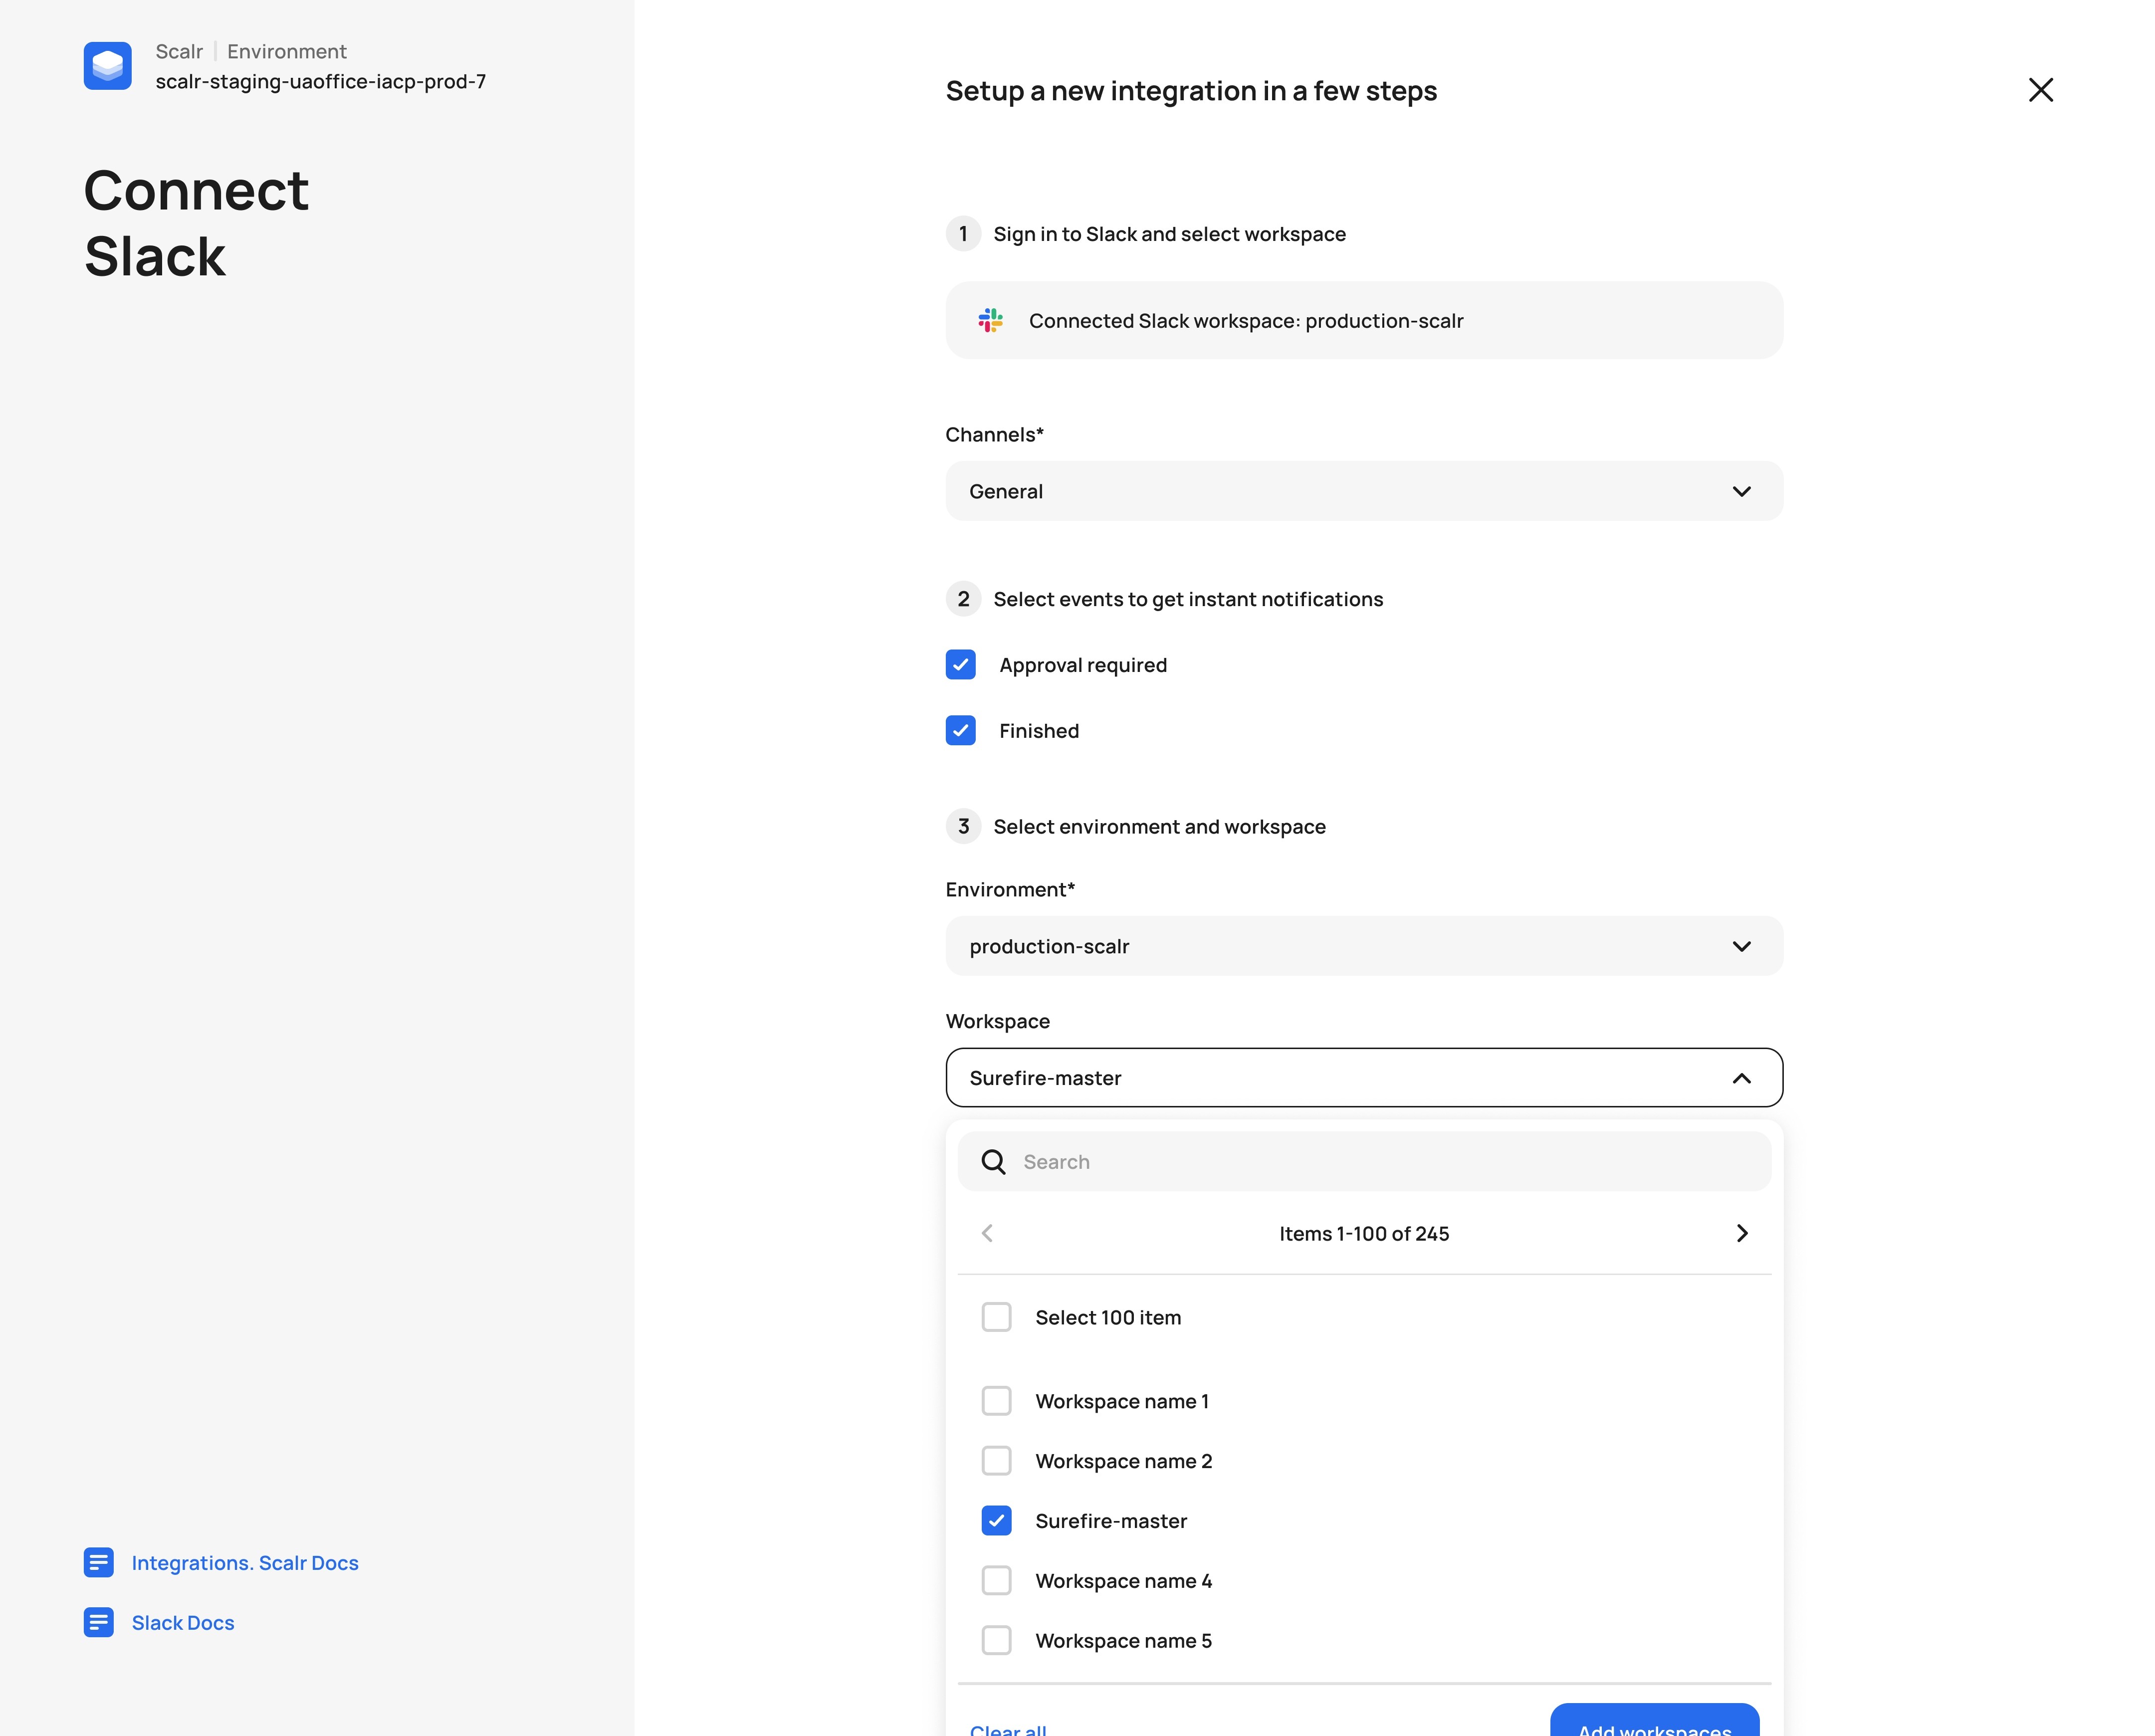Click the Scalr logo icon

tap(107, 66)
